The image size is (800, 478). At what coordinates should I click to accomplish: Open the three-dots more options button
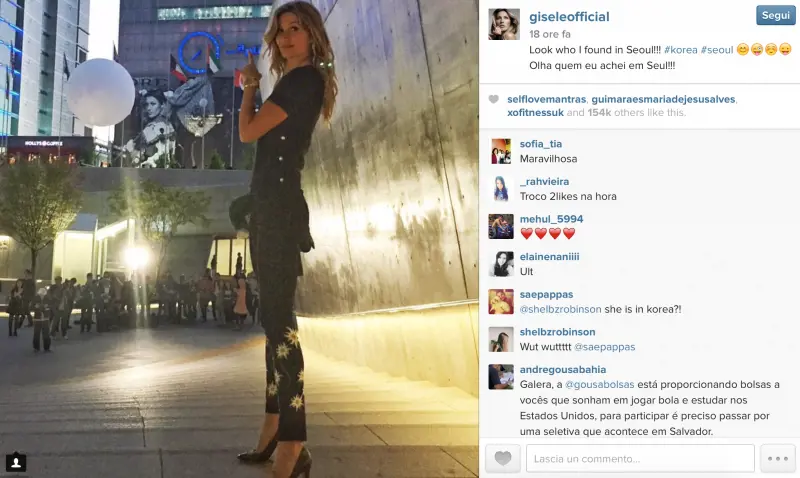pyautogui.click(x=778, y=458)
